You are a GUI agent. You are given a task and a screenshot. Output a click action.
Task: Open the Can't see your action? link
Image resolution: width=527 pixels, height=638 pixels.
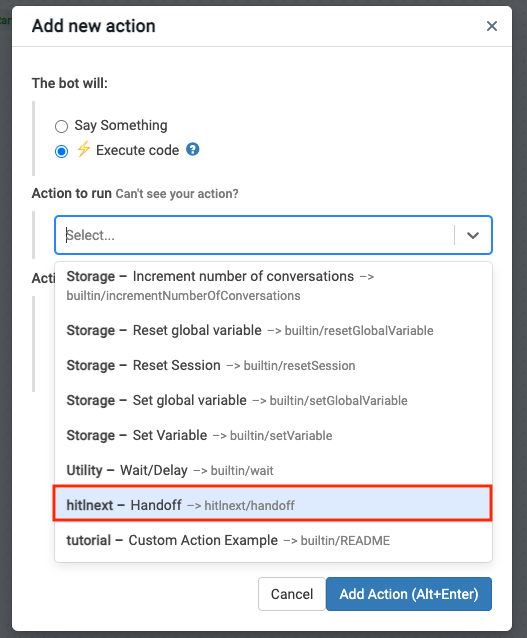point(177,194)
